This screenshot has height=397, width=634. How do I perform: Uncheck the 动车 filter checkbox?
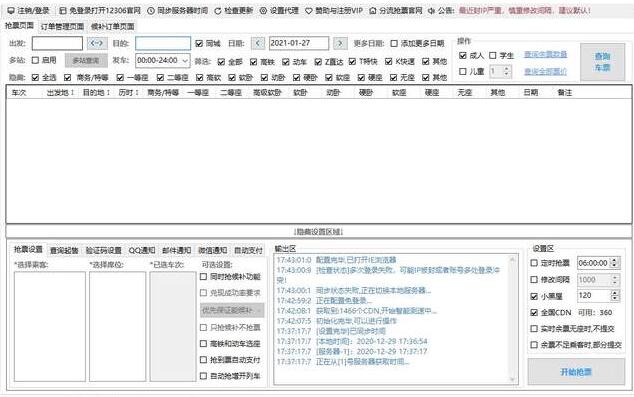[286, 61]
